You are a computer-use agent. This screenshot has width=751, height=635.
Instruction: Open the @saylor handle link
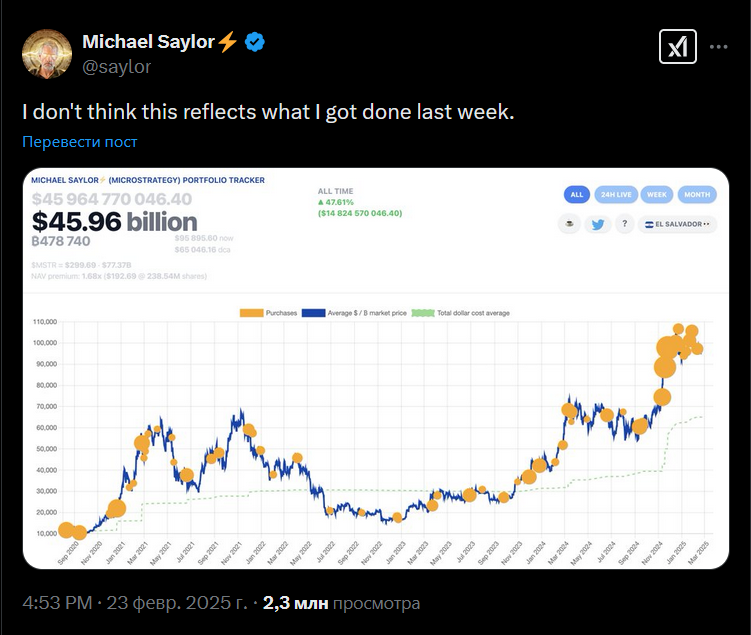click(116, 67)
